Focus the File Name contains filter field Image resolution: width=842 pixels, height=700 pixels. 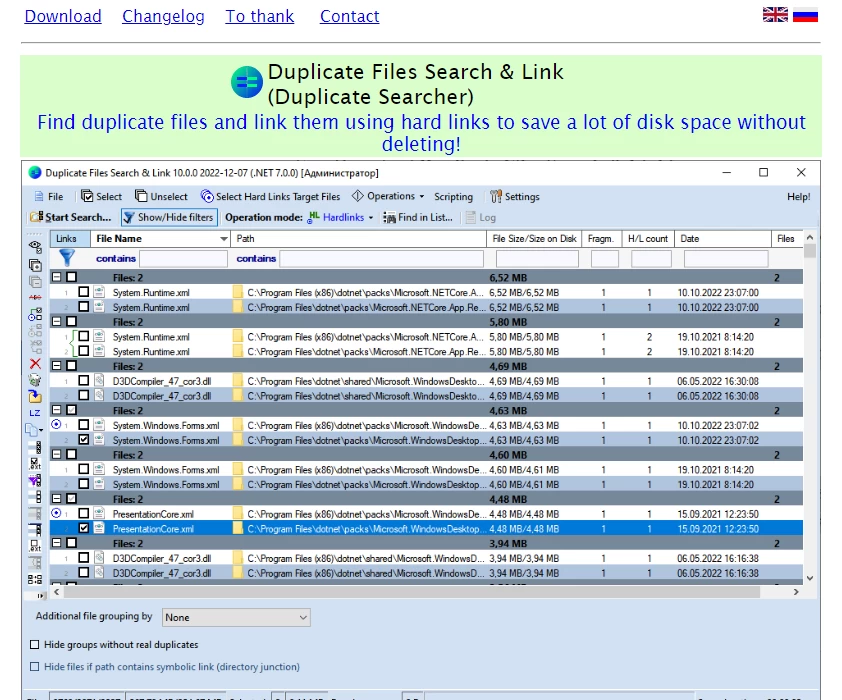pos(183,259)
